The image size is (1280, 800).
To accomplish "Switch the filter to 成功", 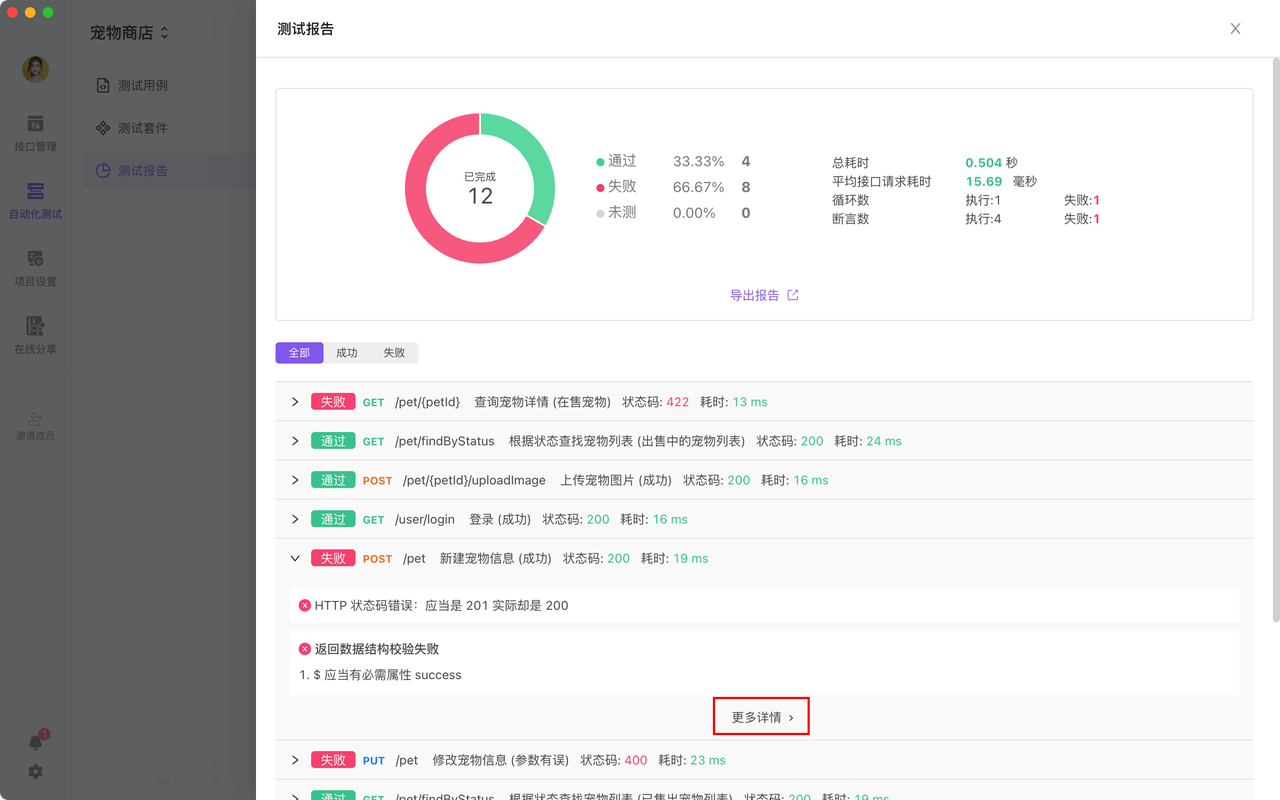I will coord(346,352).
